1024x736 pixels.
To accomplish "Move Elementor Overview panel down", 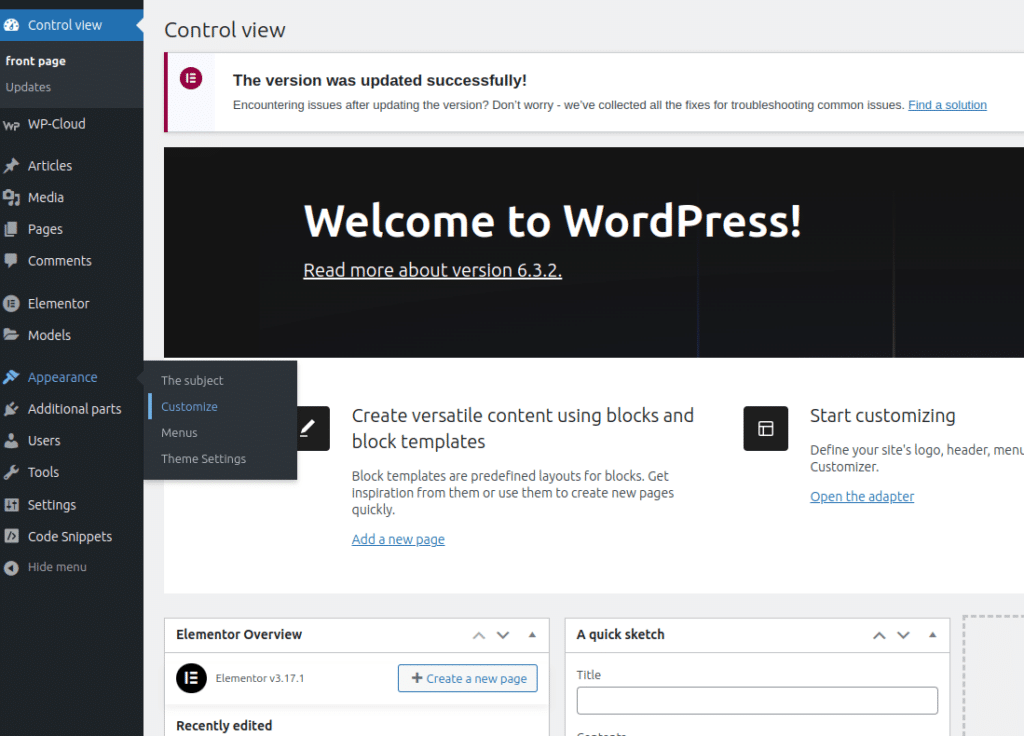I will pos(503,635).
